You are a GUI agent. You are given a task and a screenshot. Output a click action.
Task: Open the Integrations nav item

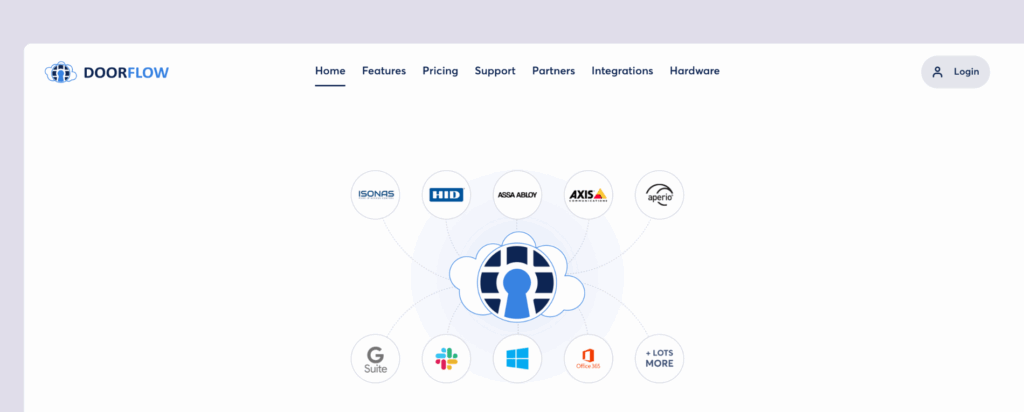click(622, 71)
